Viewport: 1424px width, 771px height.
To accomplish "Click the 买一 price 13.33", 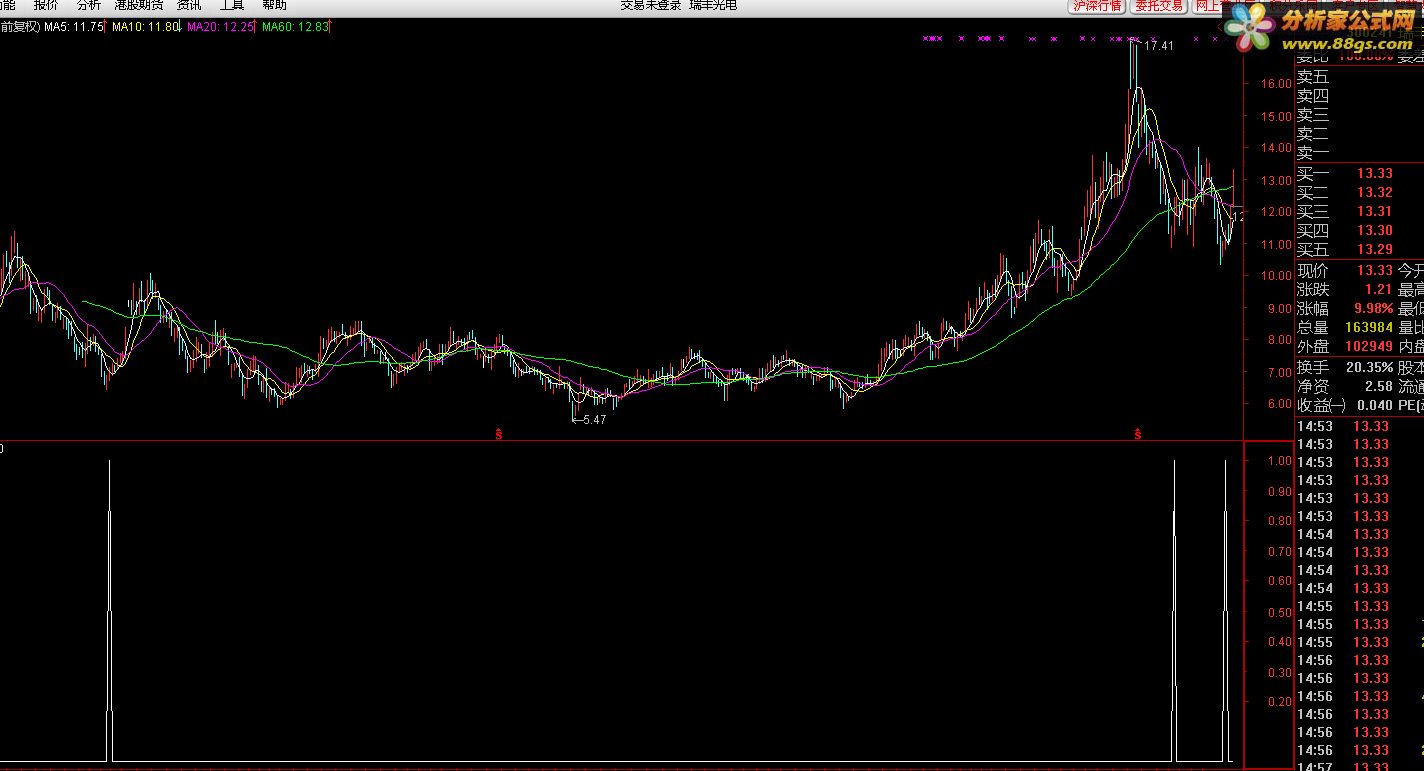I will (1375, 174).
